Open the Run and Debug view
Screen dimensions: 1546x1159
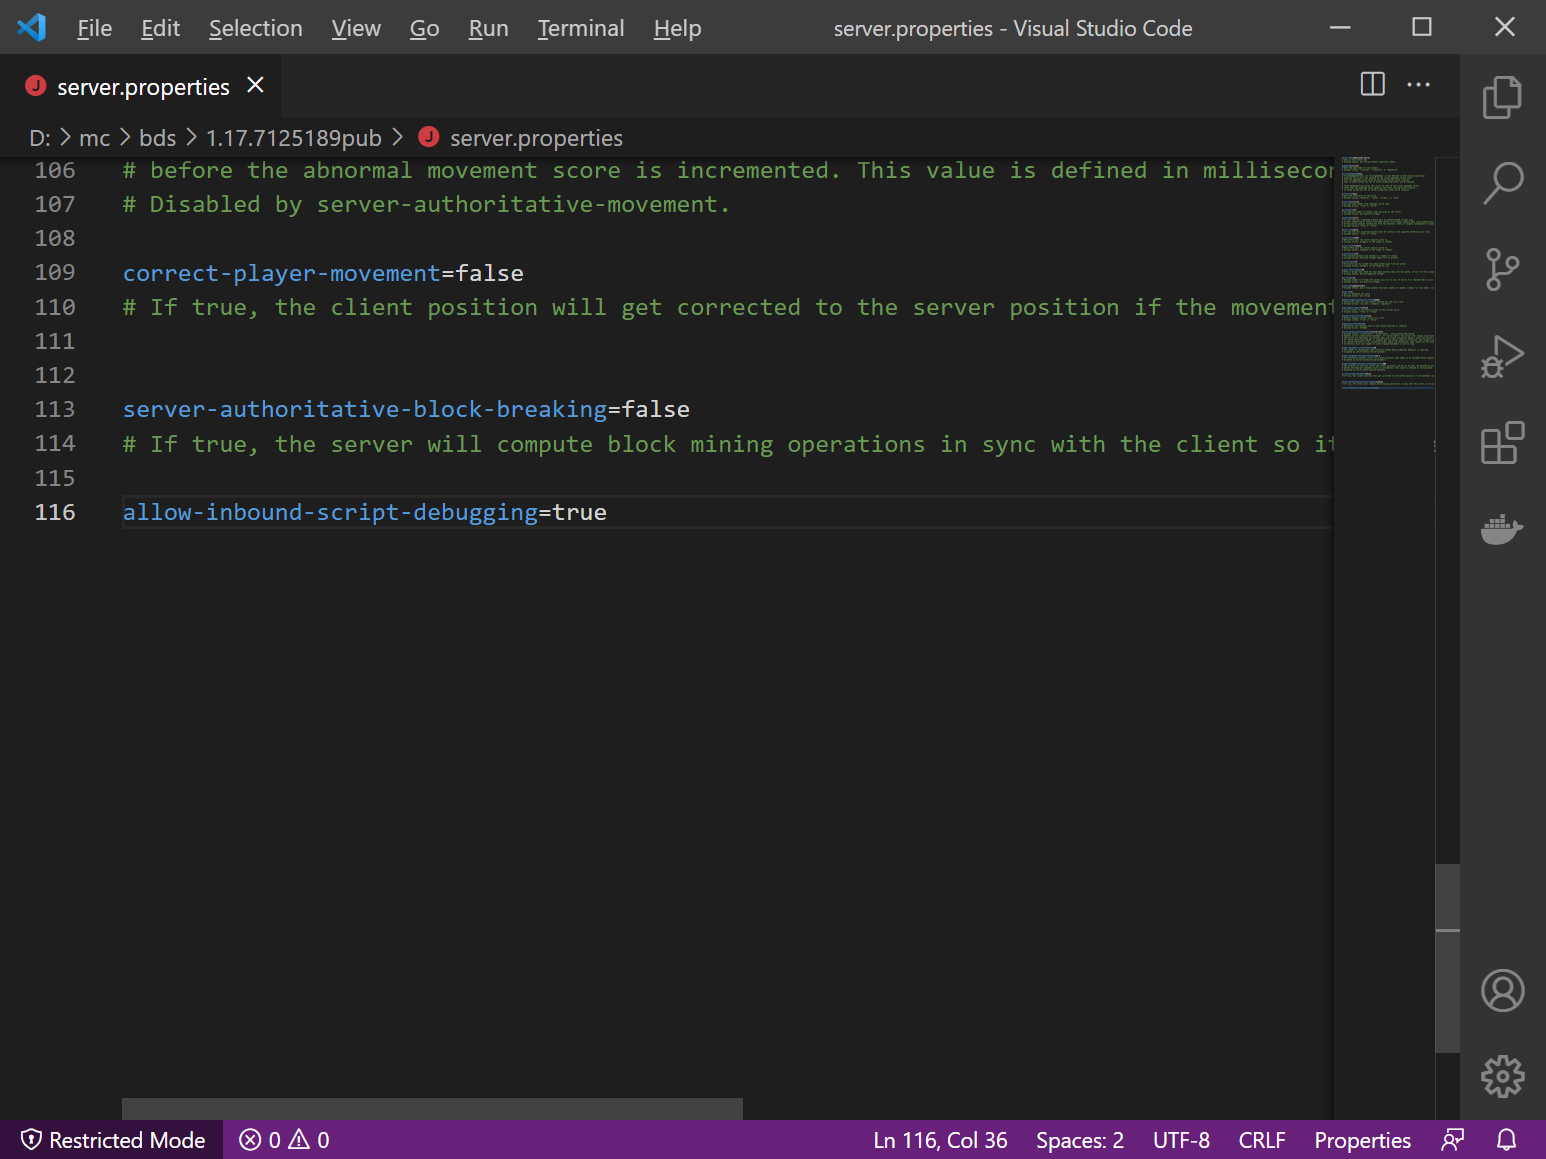[x=1501, y=356]
